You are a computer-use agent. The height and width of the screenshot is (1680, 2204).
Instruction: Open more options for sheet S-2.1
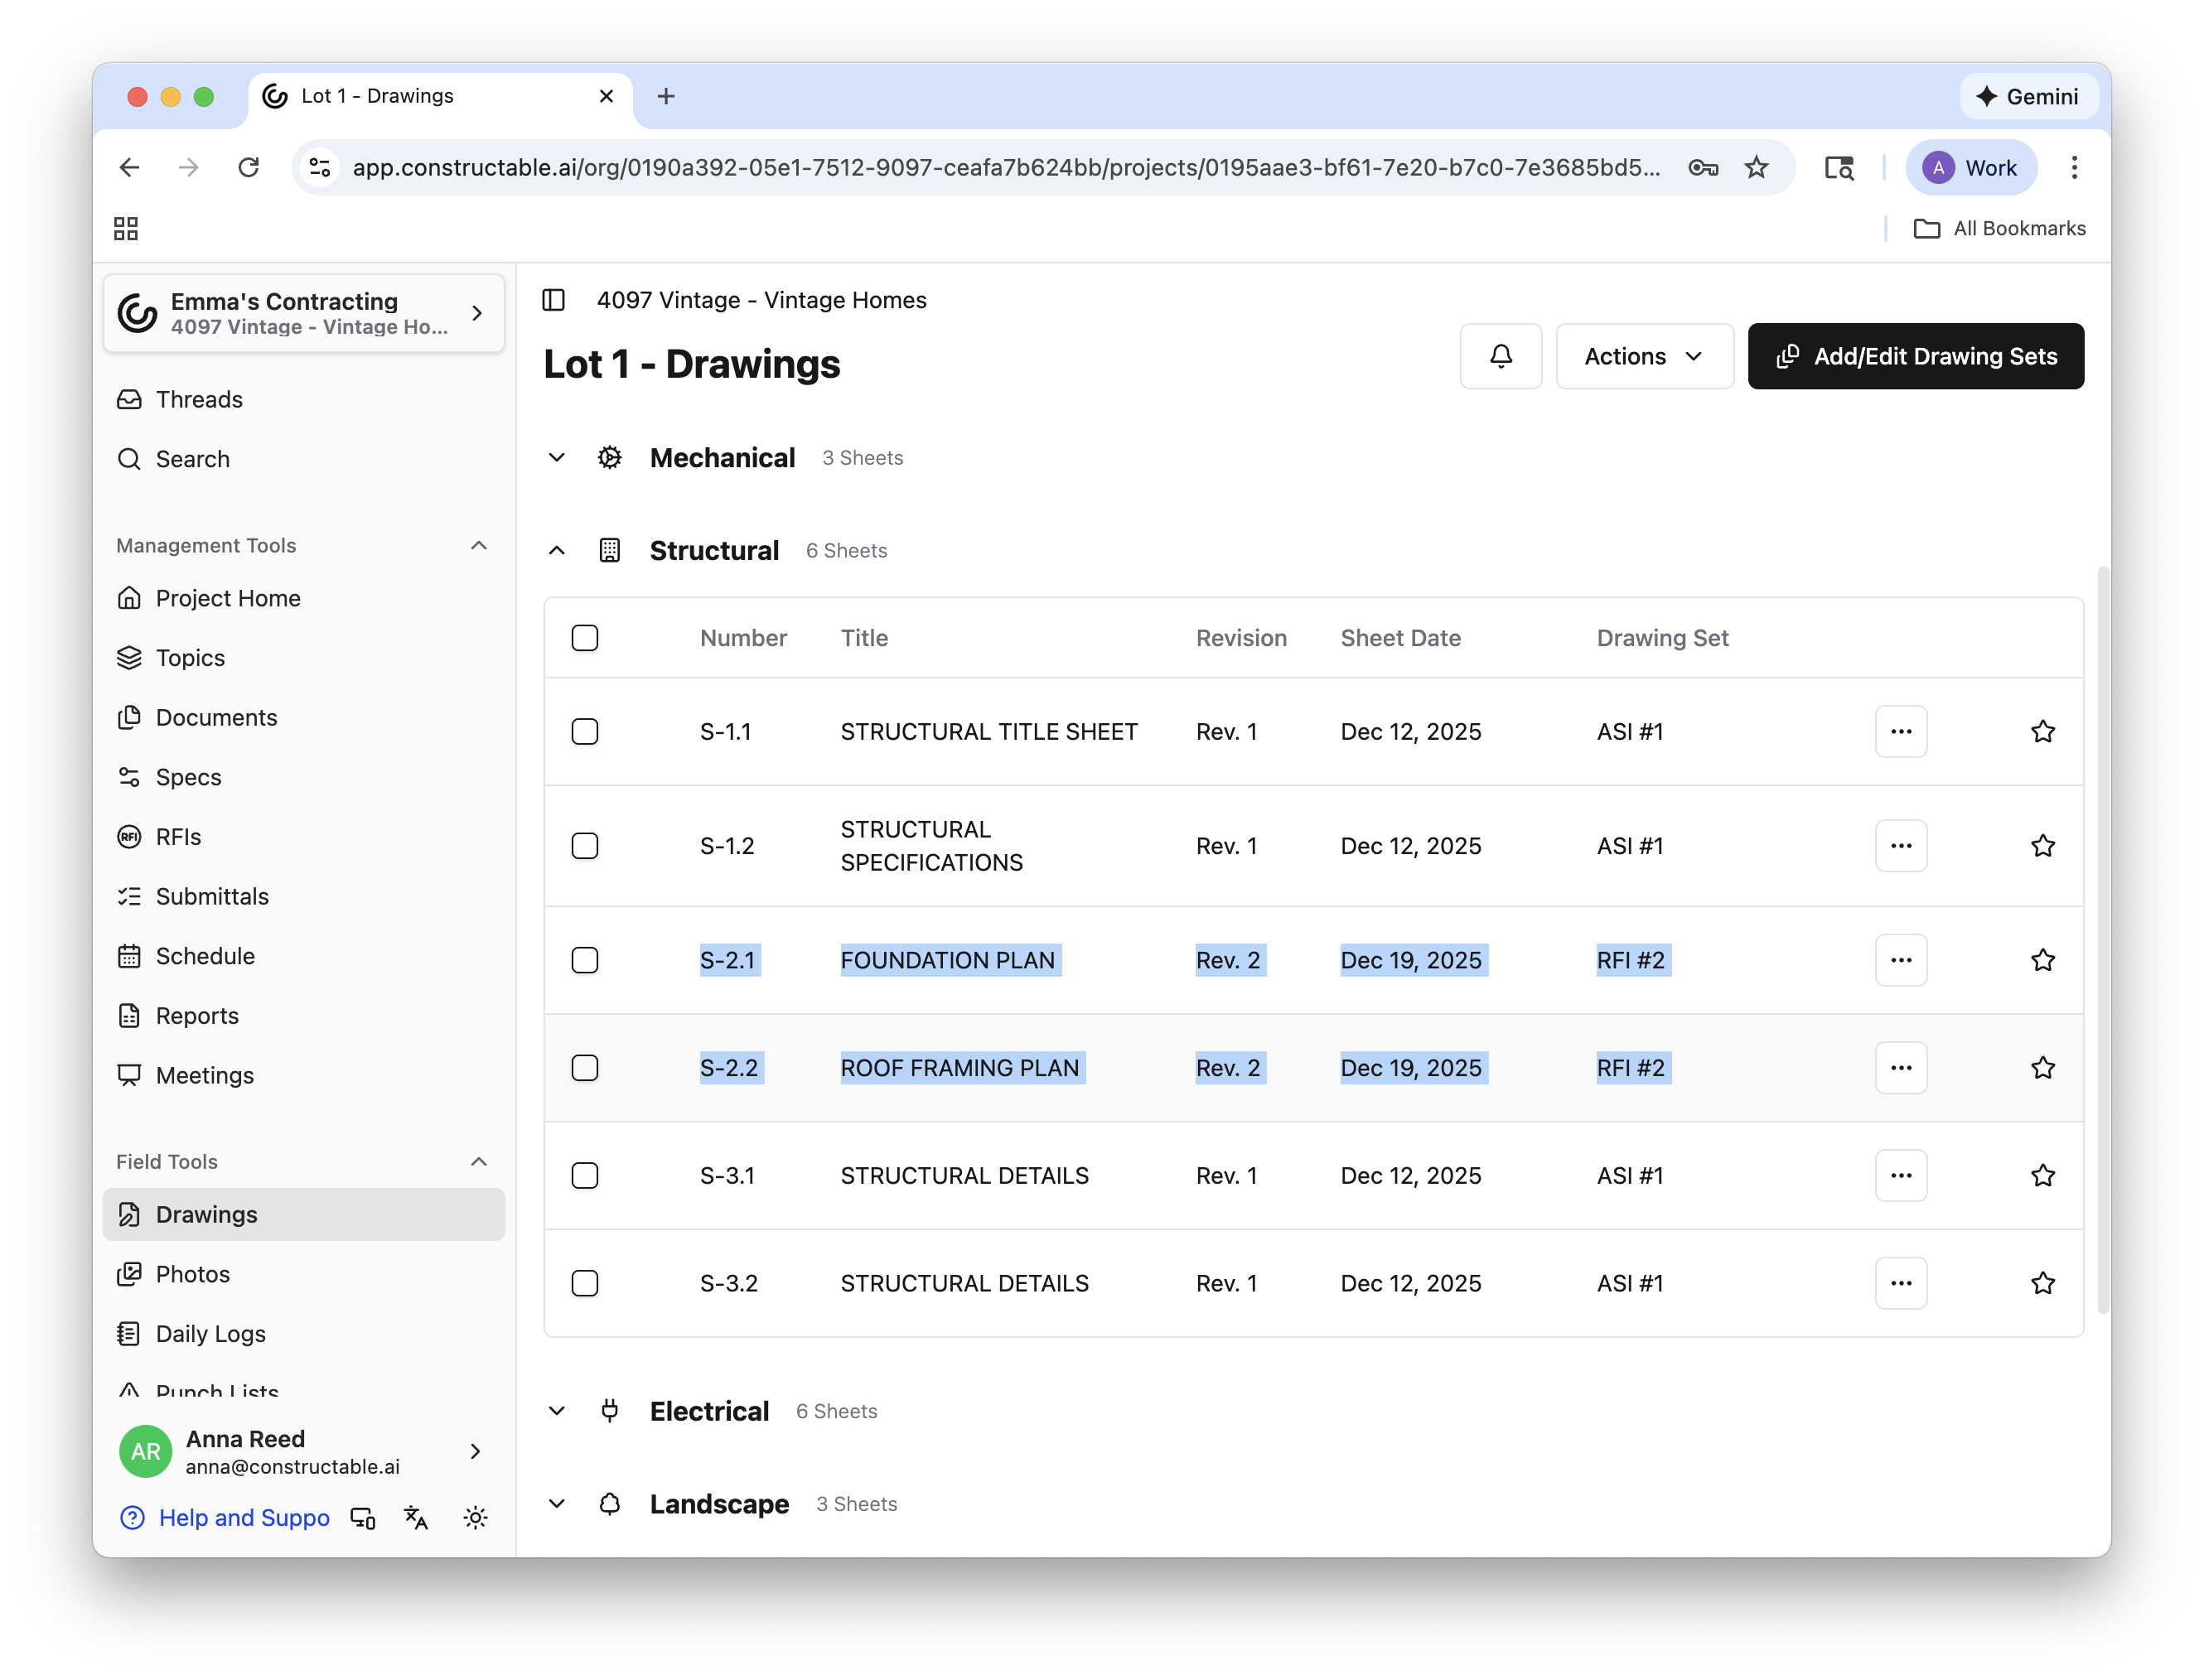pos(1900,960)
